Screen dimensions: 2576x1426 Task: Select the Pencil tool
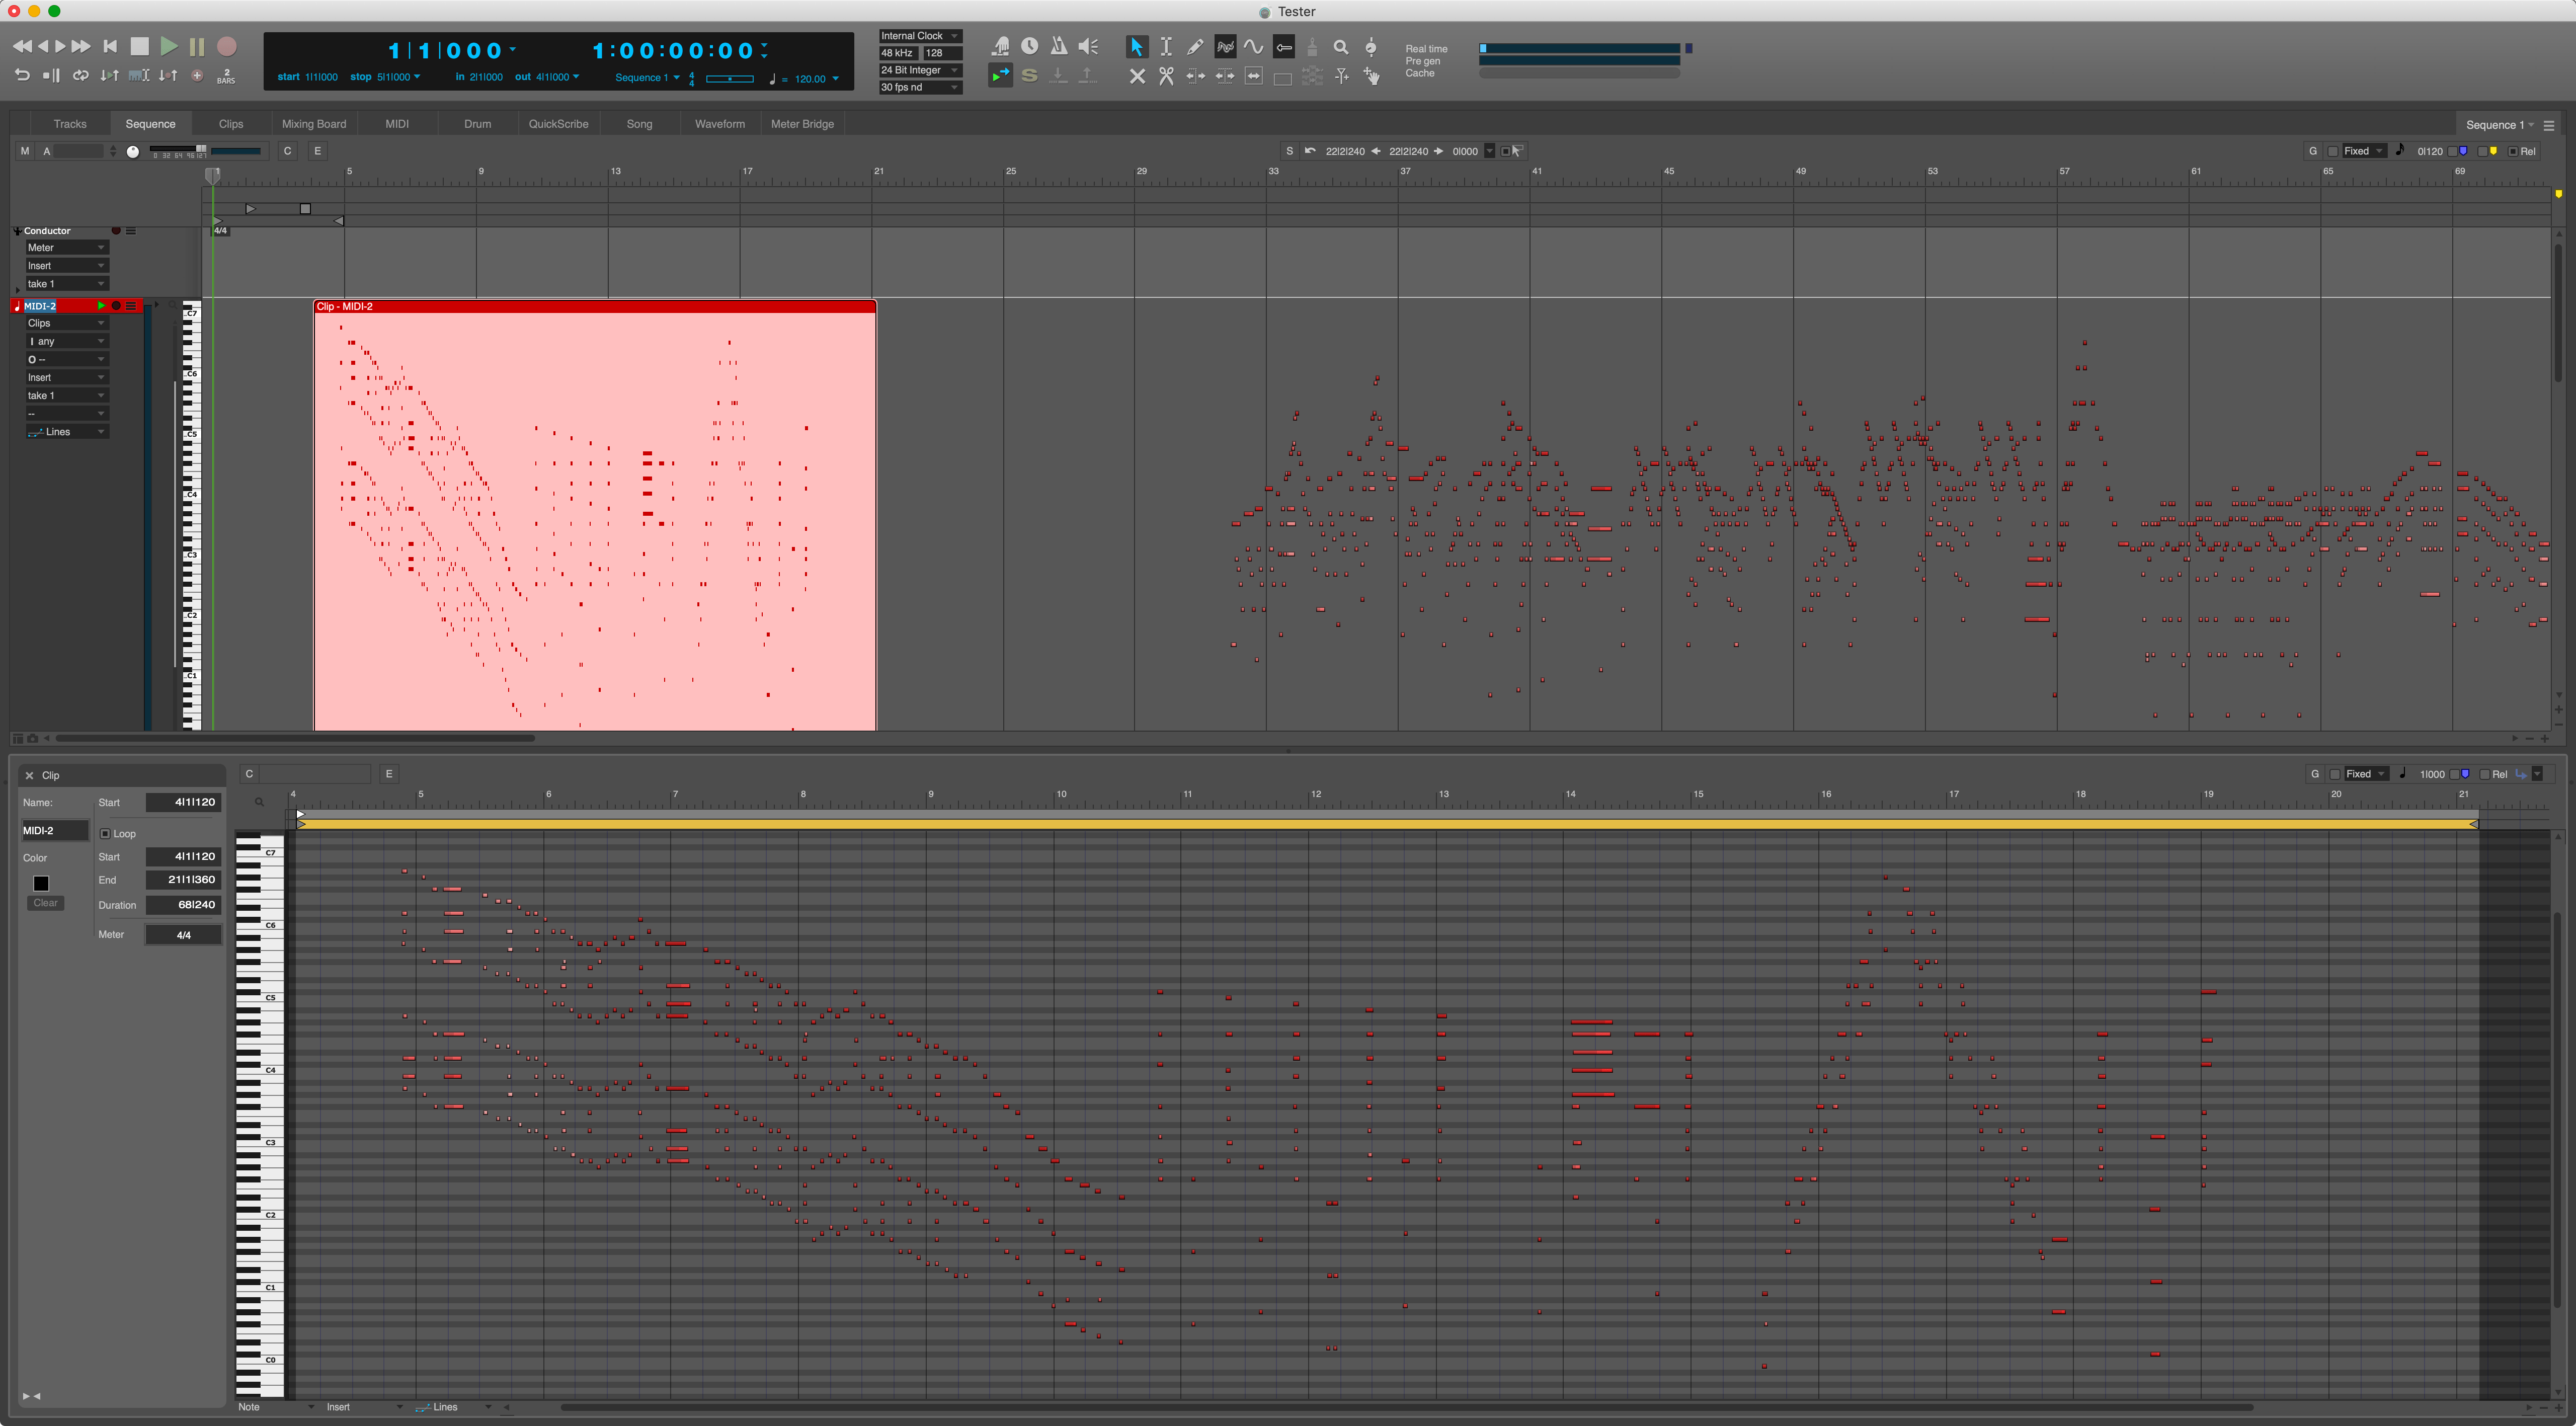point(1195,47)
